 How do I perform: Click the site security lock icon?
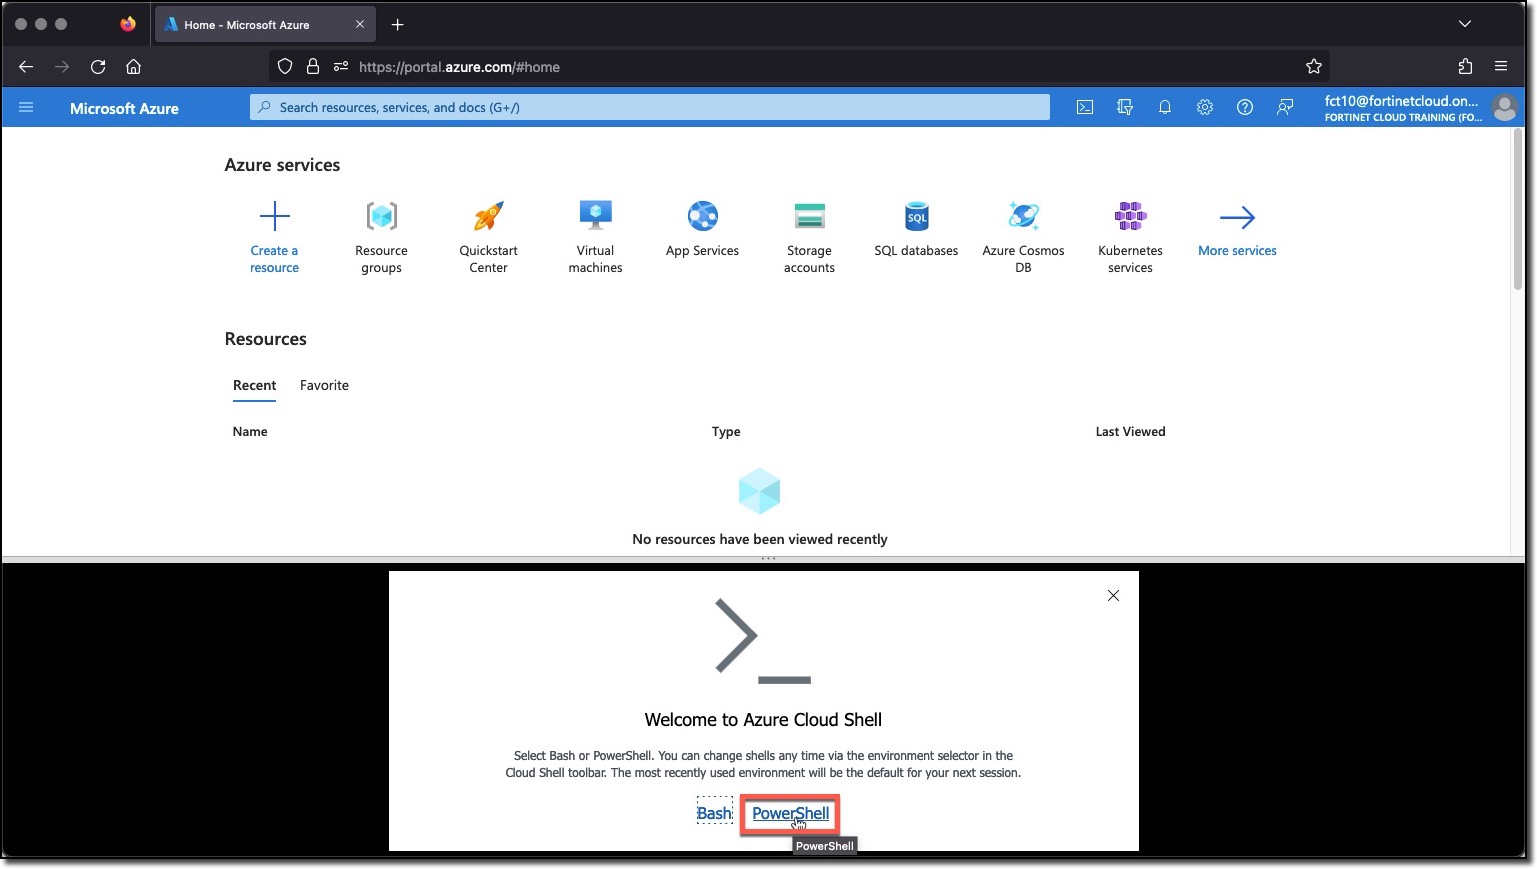pos(313,67)
